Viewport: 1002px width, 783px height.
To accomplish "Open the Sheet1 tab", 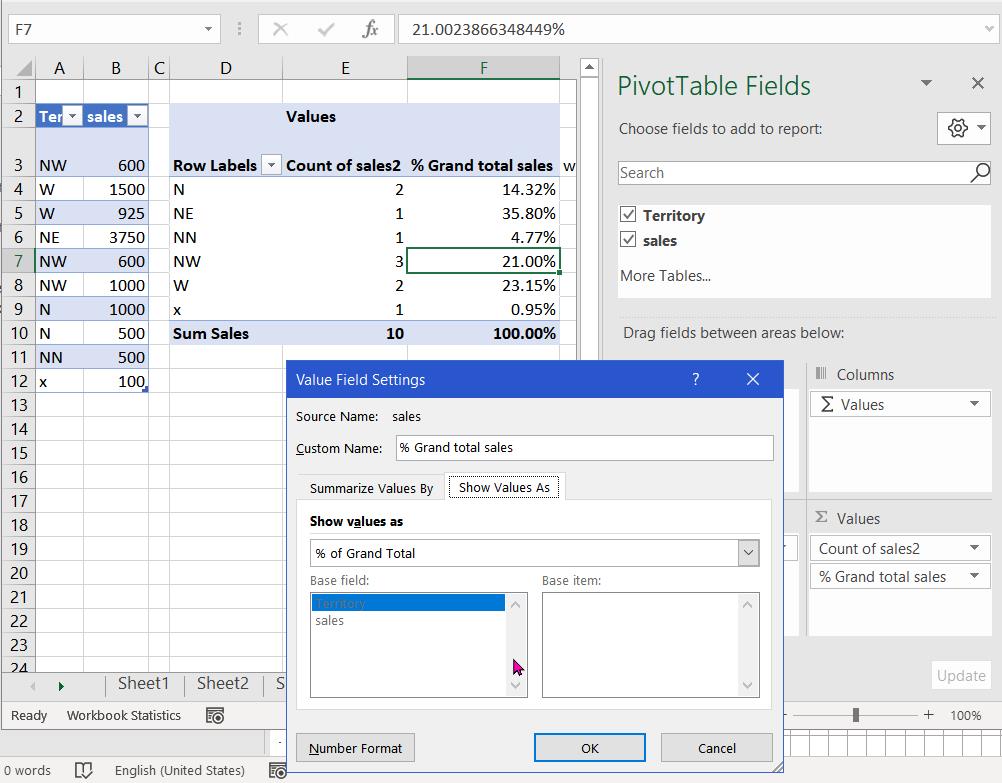I will (x=143, y=683).
